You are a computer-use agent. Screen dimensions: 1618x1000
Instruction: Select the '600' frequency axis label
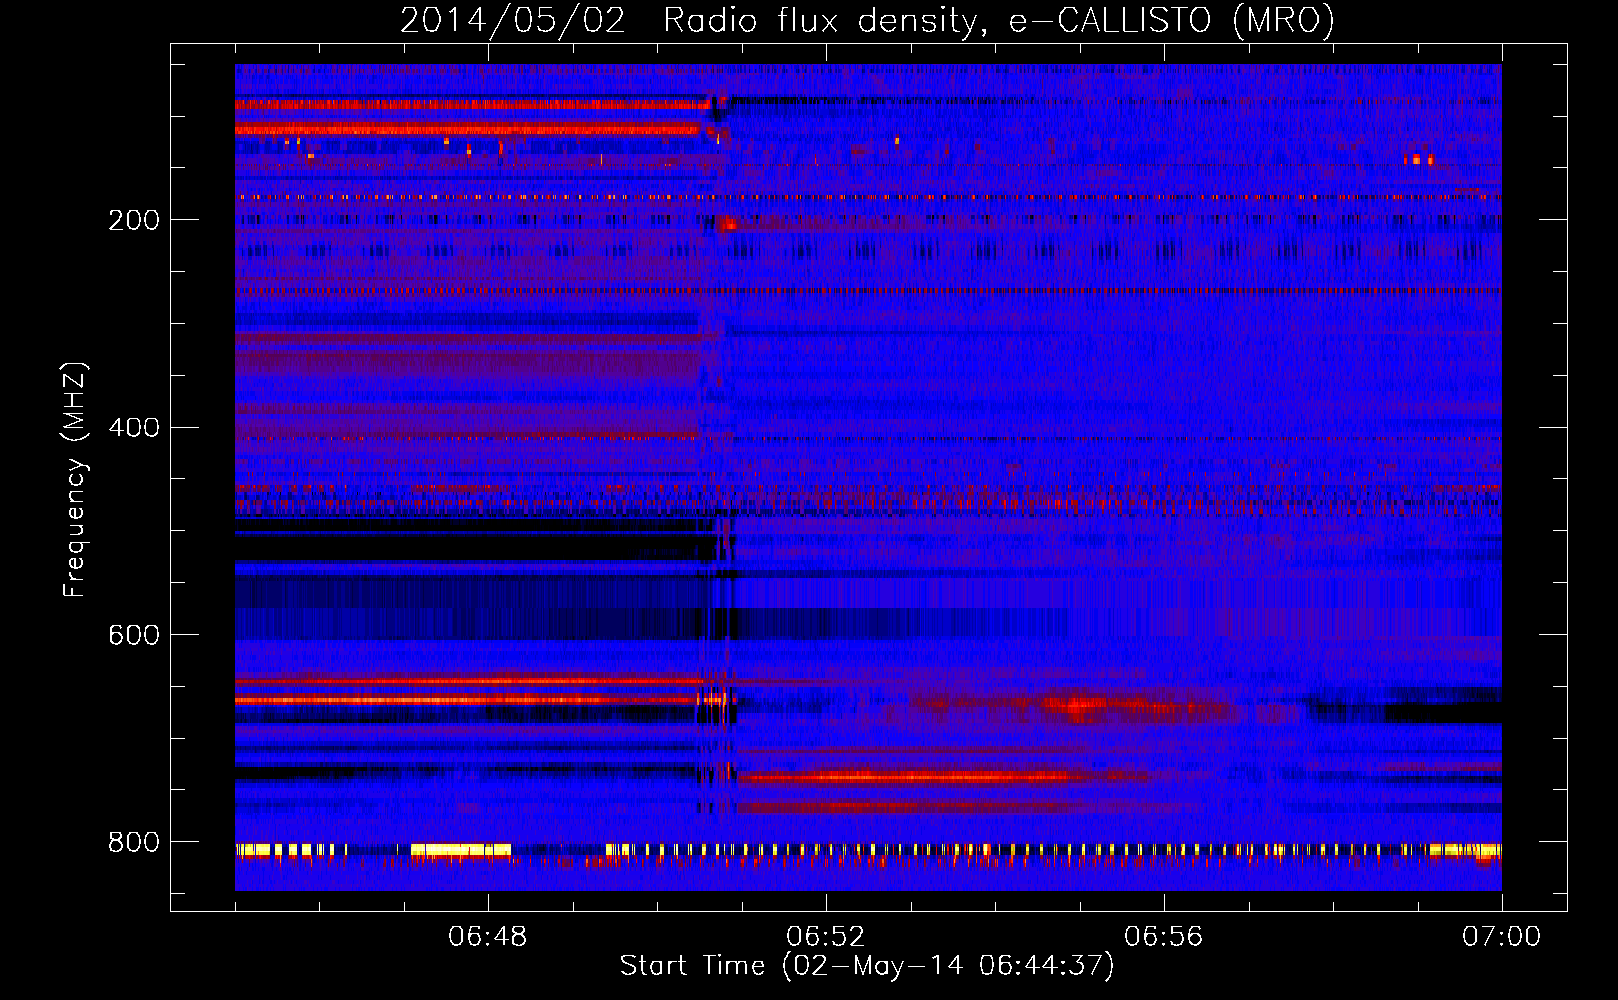134,636
